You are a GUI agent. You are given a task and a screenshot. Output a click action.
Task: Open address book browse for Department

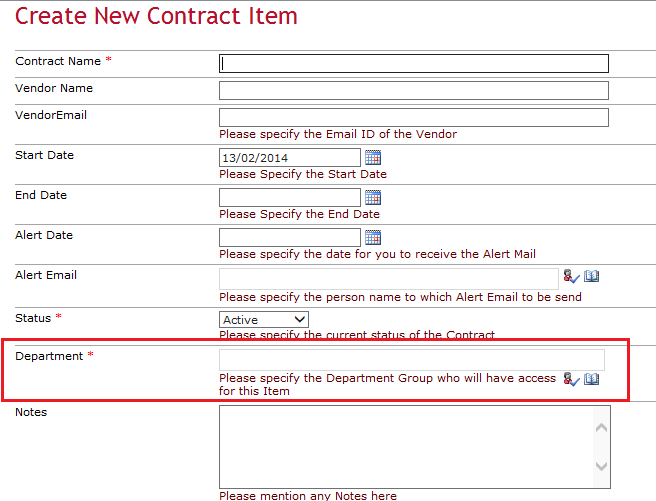click(591, 379)
